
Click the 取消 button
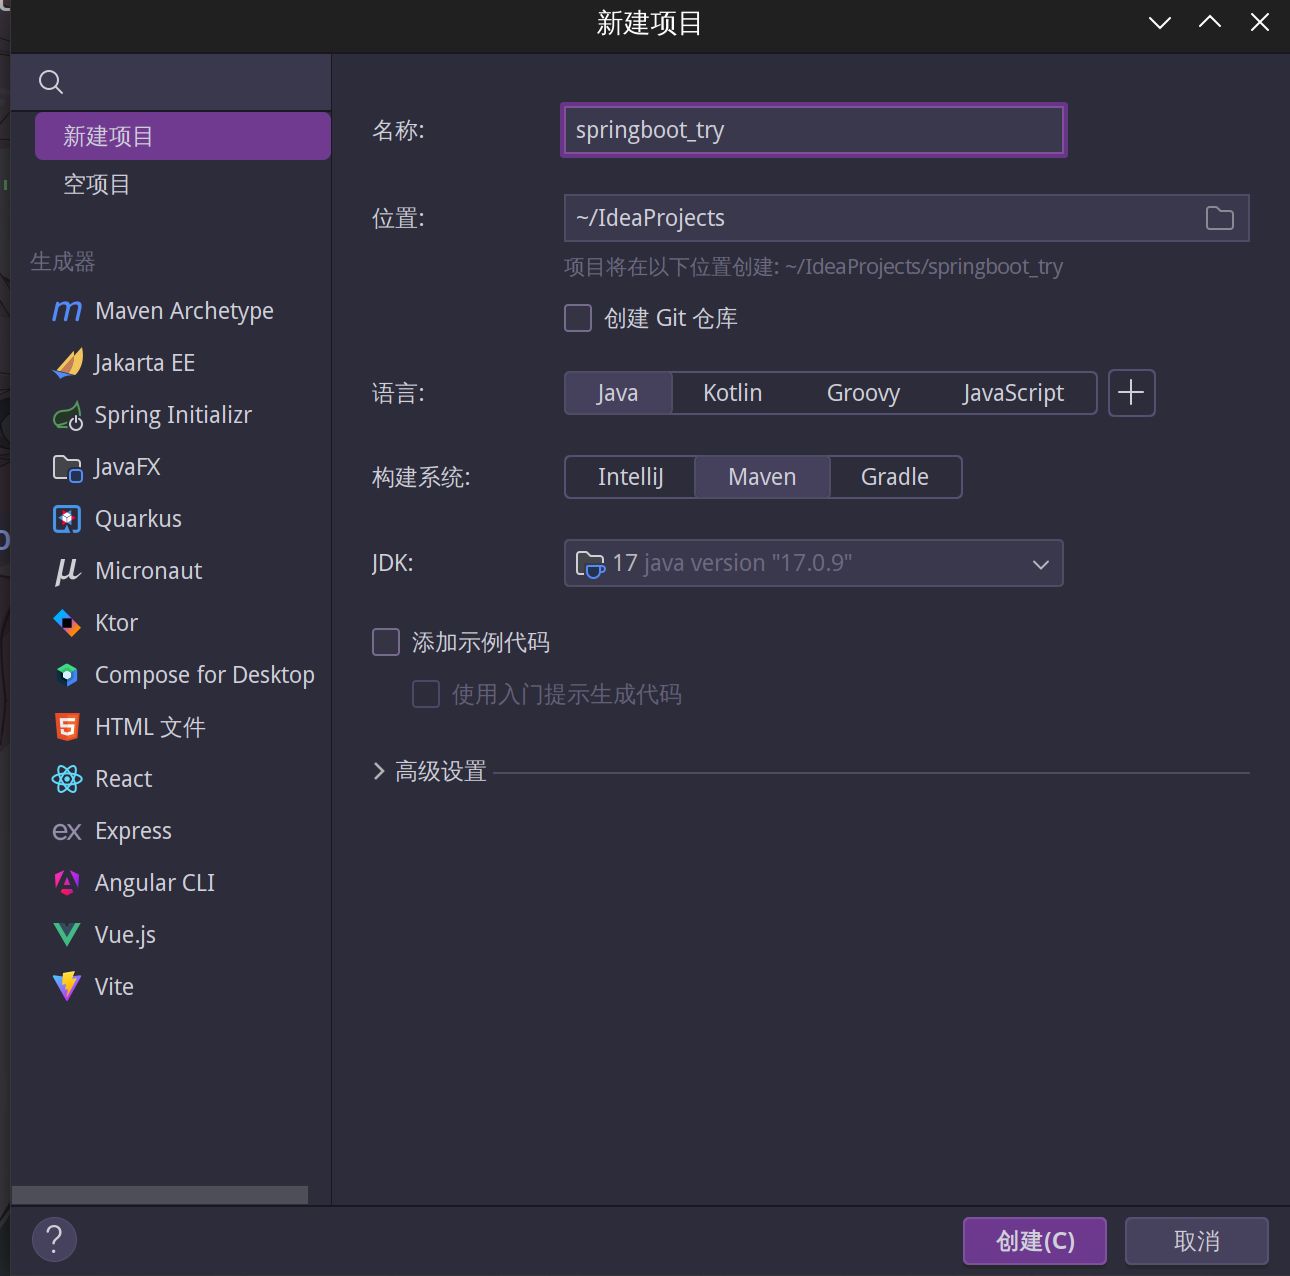tap(1196, 1241)
